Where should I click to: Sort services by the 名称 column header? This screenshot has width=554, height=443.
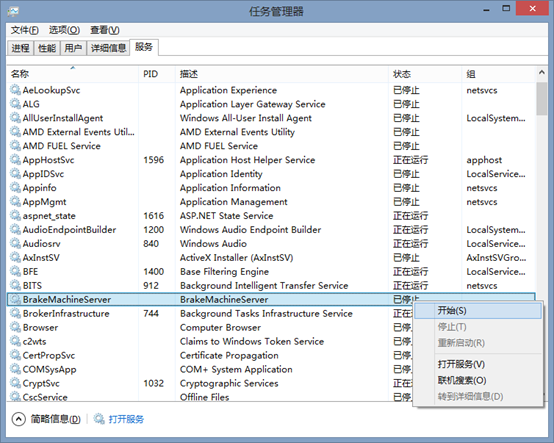tap(73, 74)
